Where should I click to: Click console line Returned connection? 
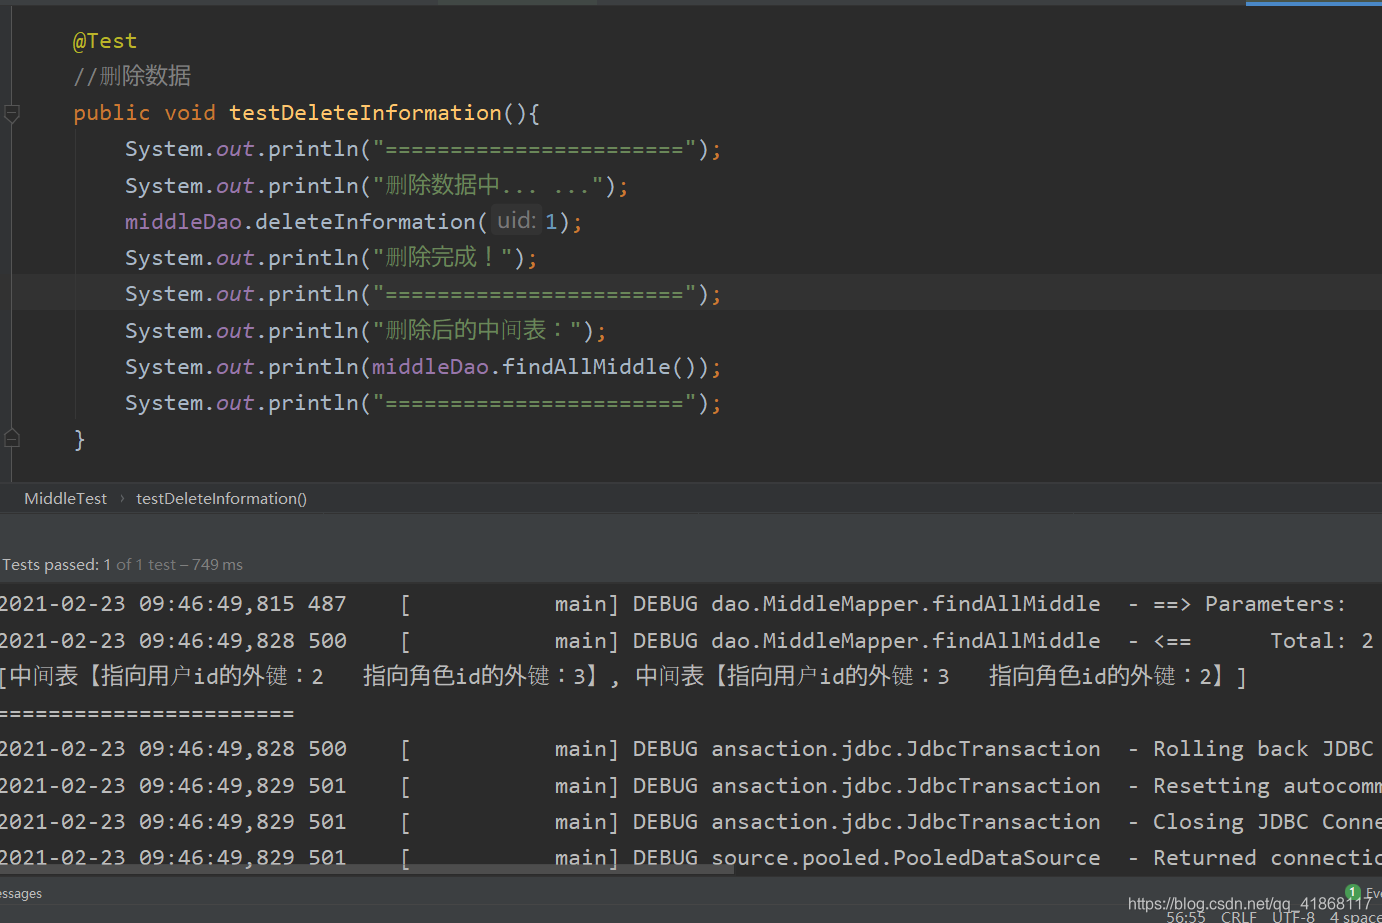tap(690, 858)
